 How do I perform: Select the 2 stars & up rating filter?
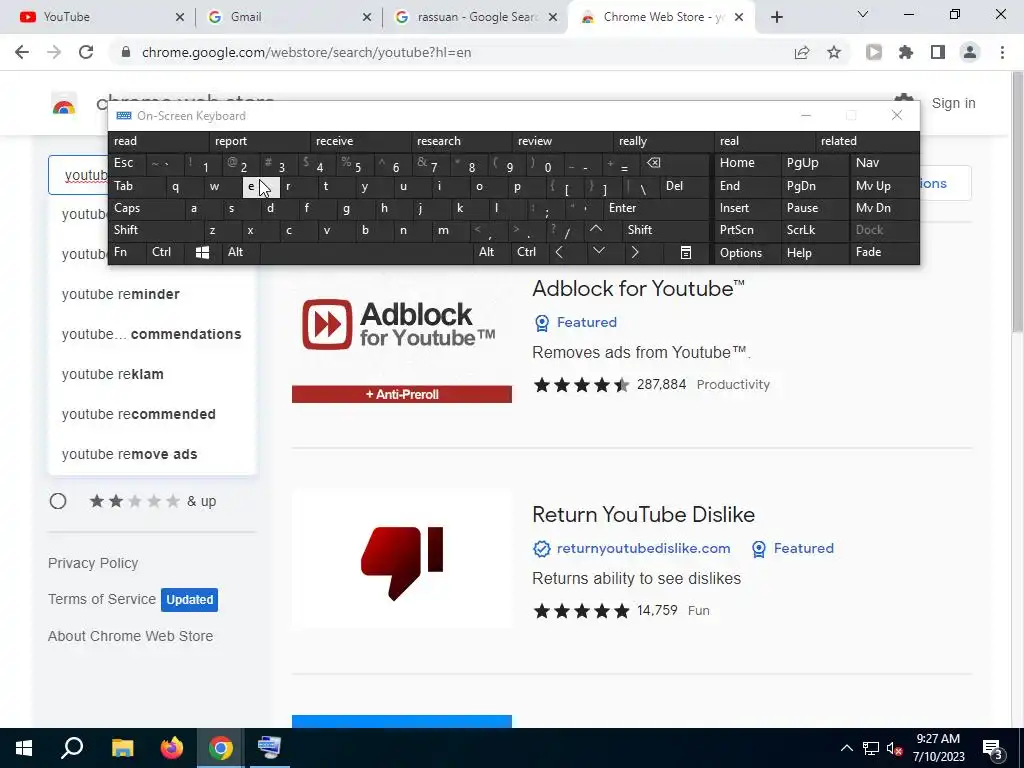[x=58, y=501]
